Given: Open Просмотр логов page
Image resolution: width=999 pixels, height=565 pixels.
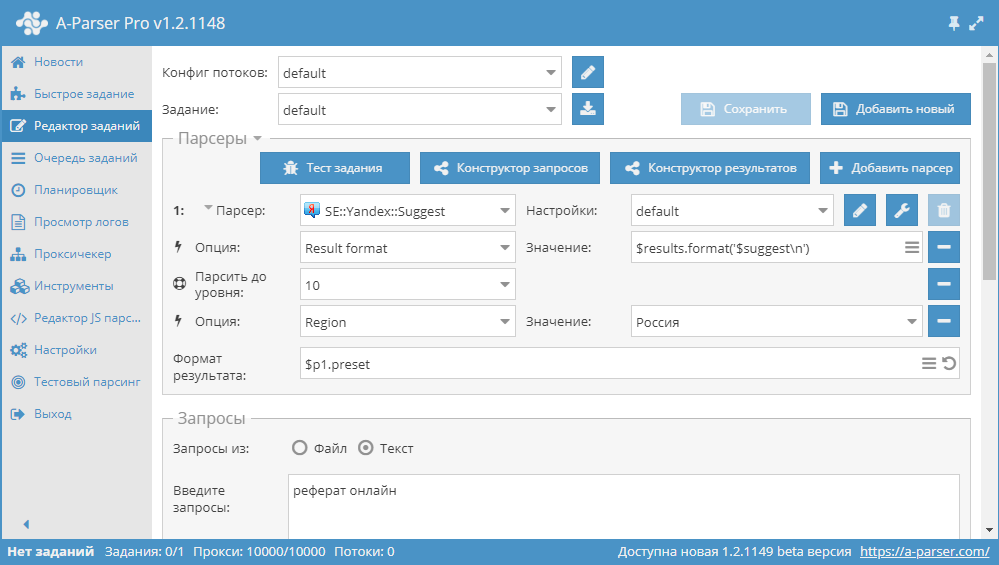Looking at the screenshot, I should coord(76,222).
